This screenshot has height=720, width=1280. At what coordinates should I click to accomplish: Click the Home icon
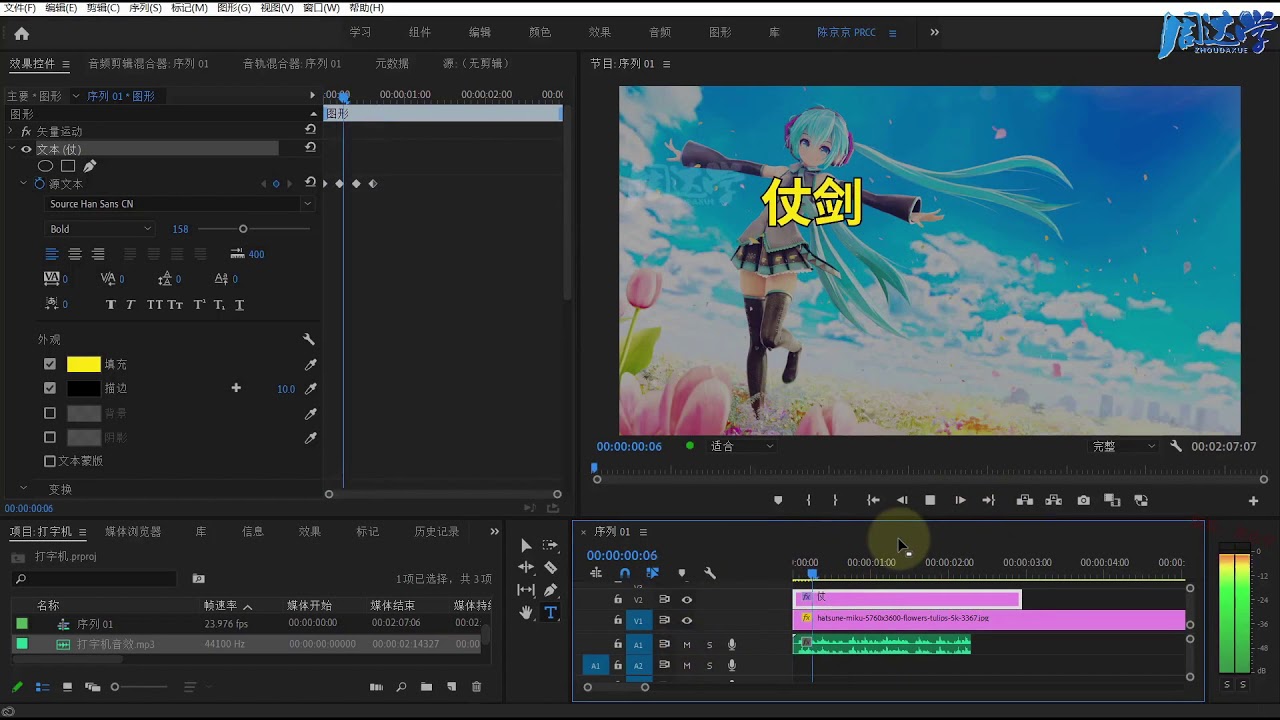coord(22,33)
